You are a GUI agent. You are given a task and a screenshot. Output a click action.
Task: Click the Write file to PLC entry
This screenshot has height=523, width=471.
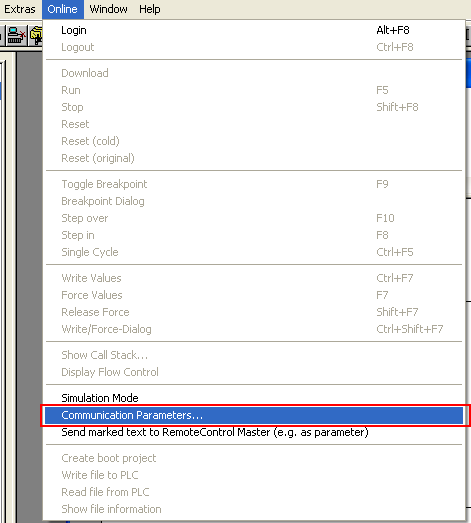pyautogui.click(x=254, y=475)
